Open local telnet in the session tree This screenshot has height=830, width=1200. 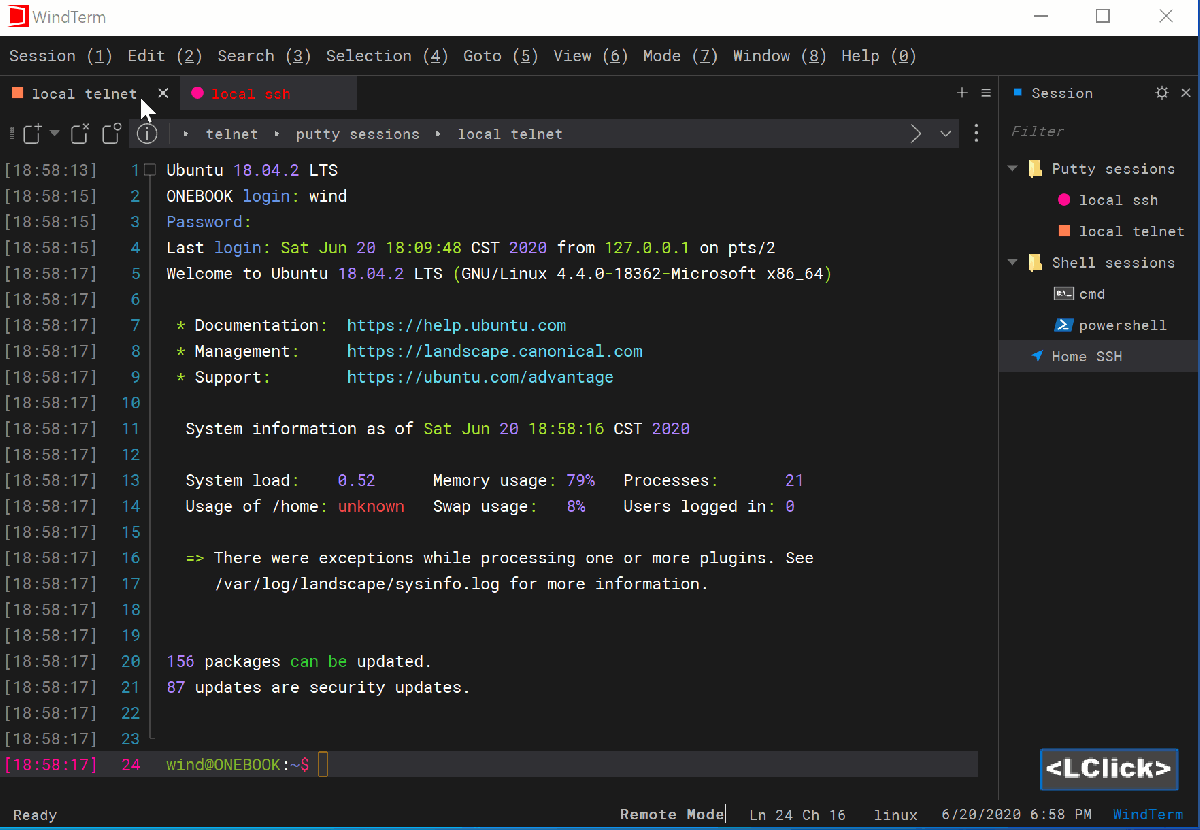[1131, 231]
